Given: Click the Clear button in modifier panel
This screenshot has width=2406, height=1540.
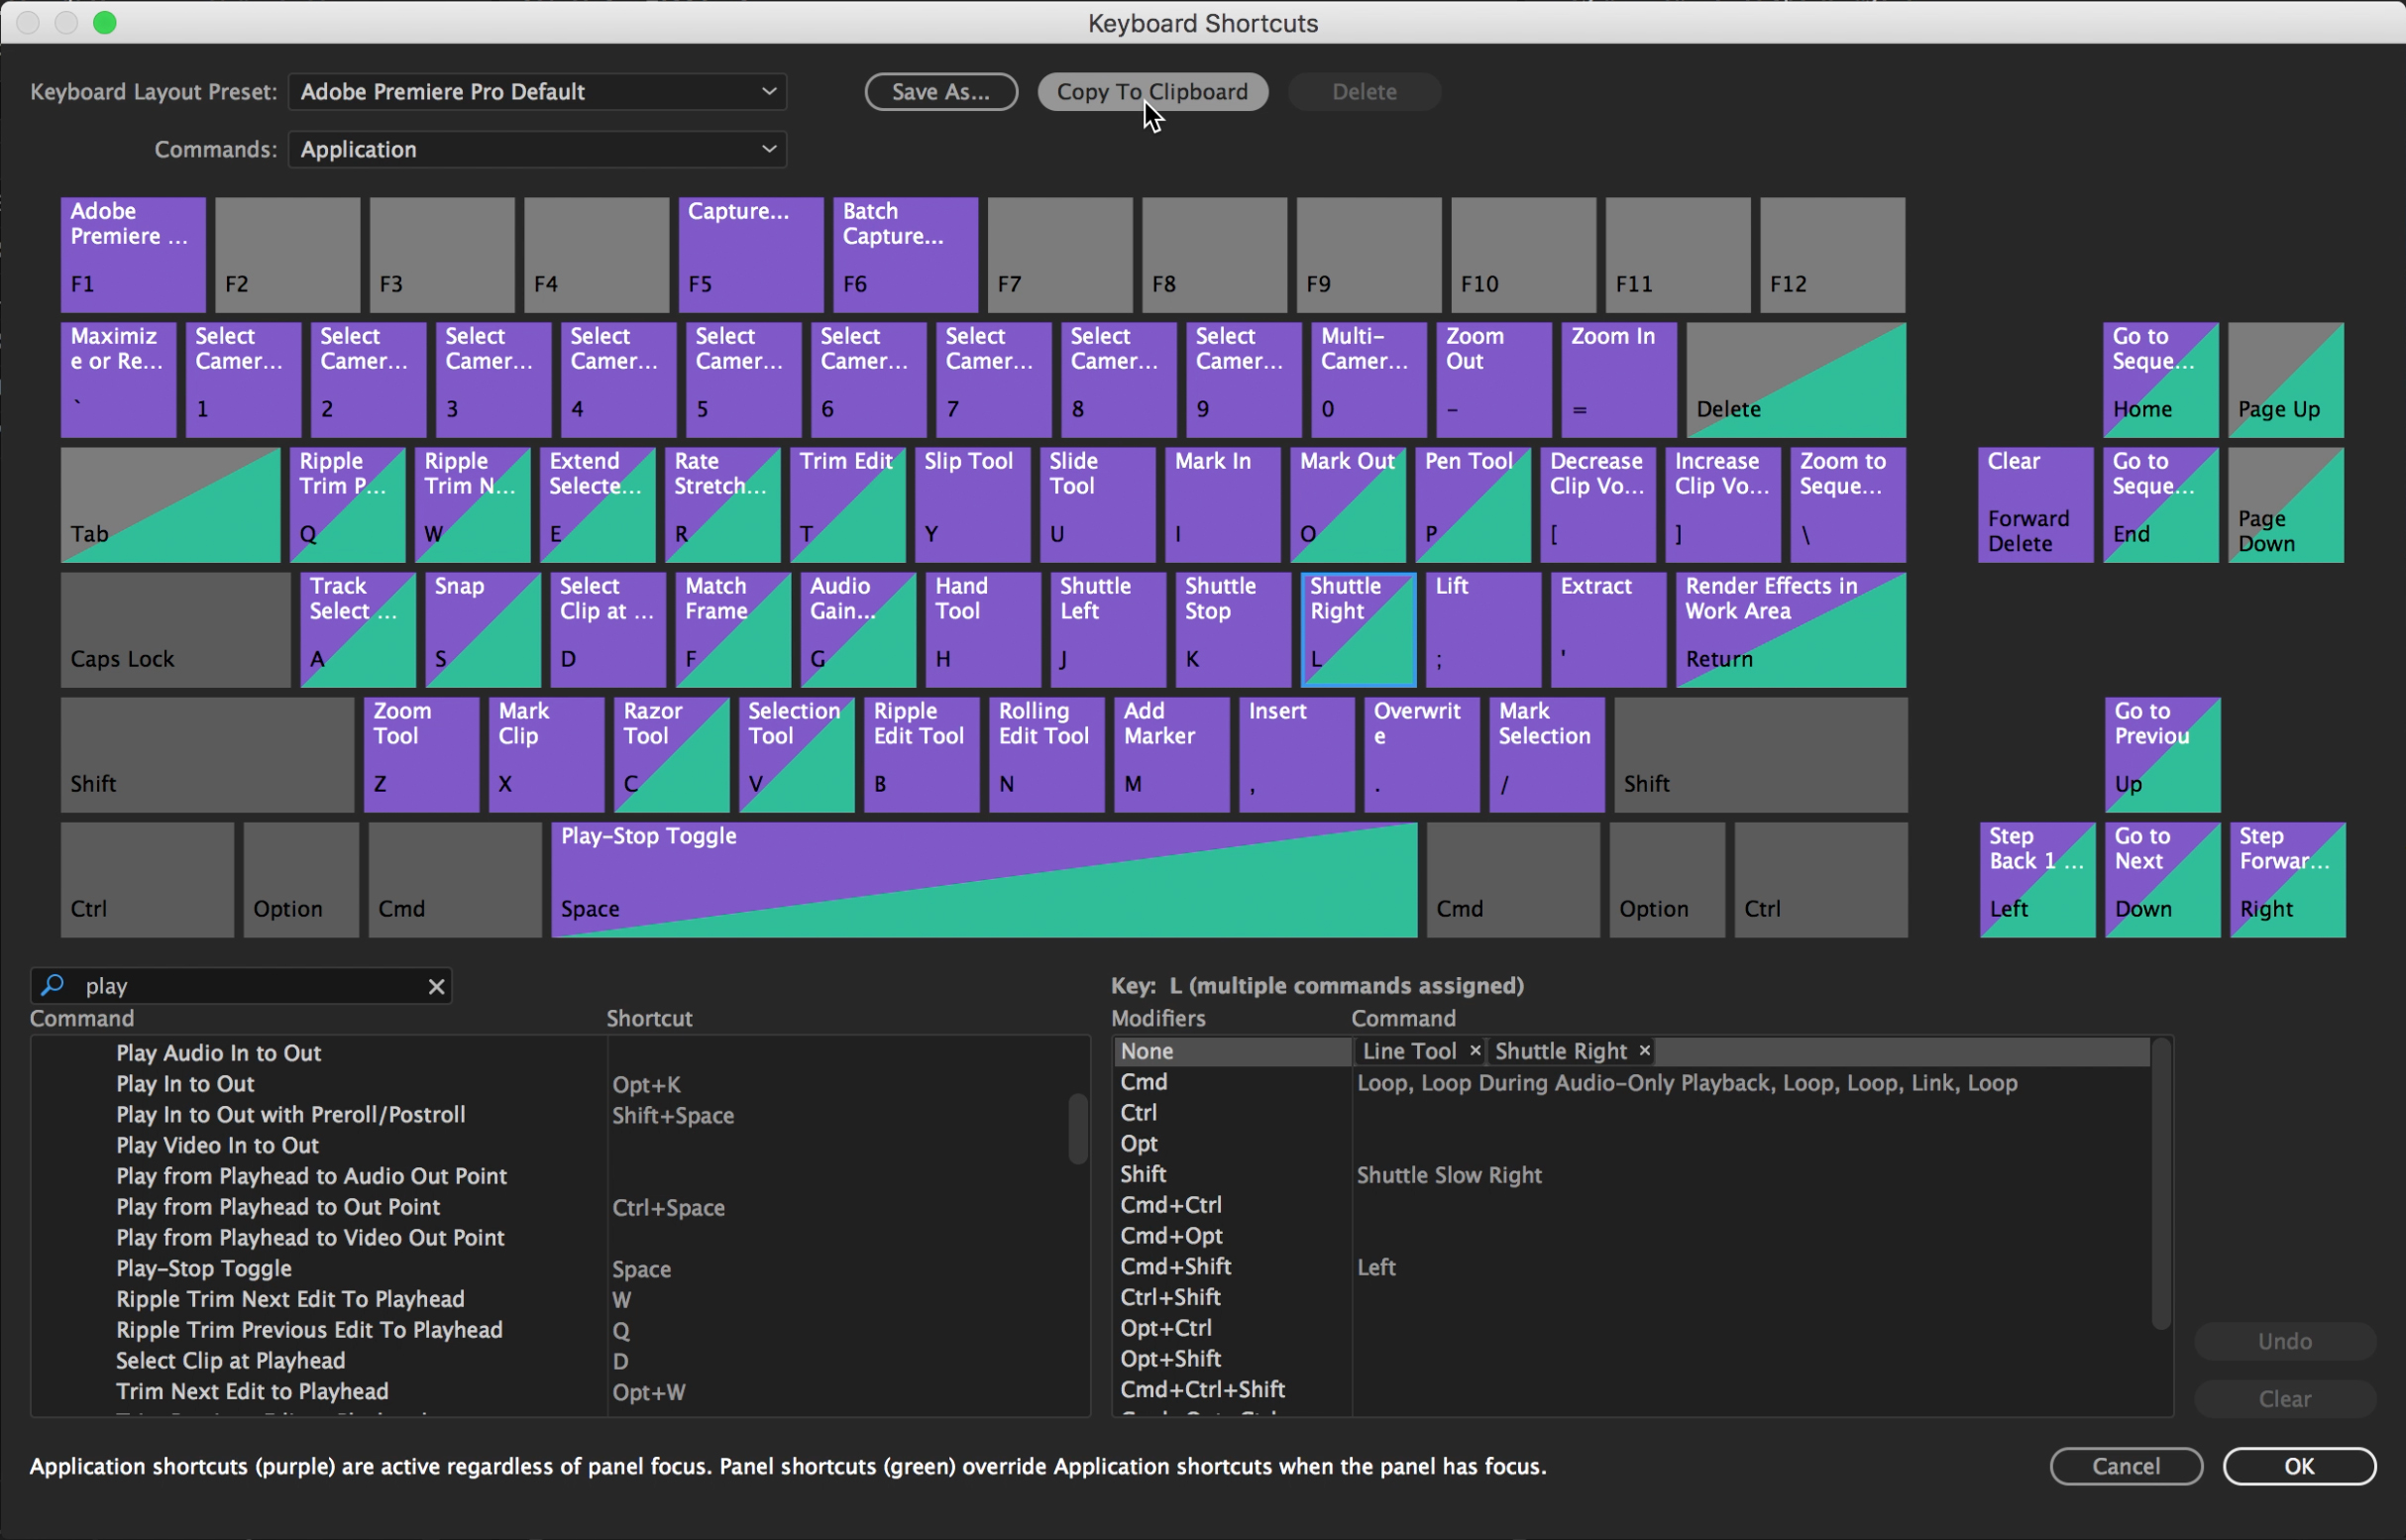Looking at the screenshot, I should [2285, 1396].
